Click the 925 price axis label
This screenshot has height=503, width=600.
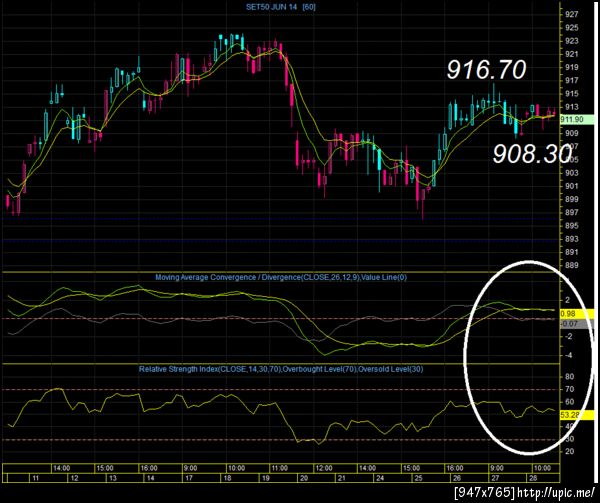click(572, 28)
